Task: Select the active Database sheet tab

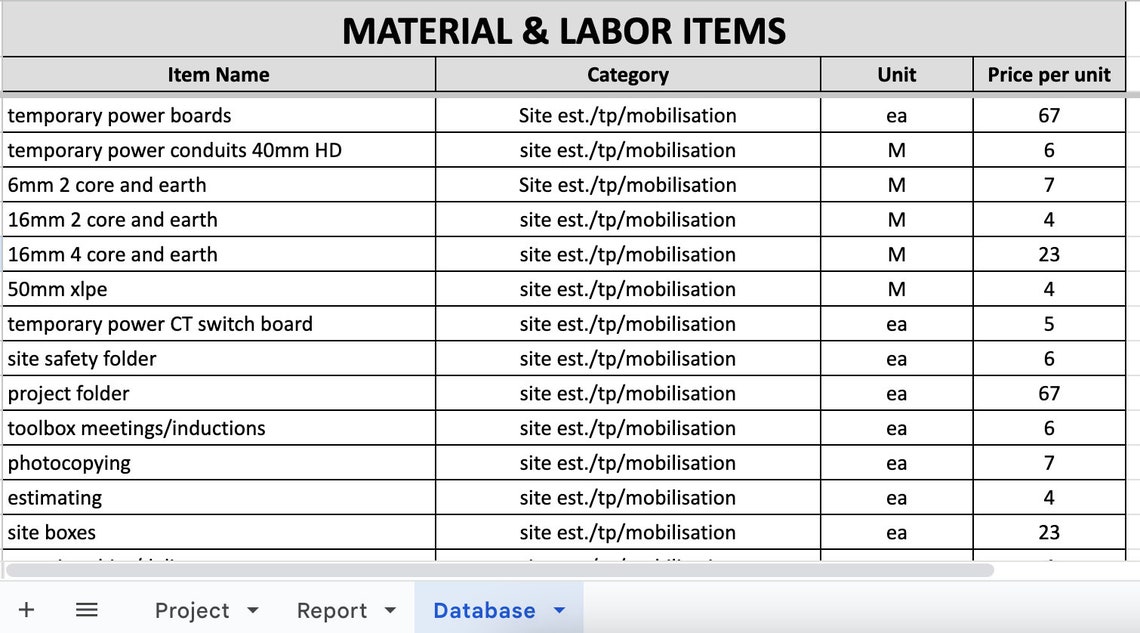Action: tap(485, 610)
